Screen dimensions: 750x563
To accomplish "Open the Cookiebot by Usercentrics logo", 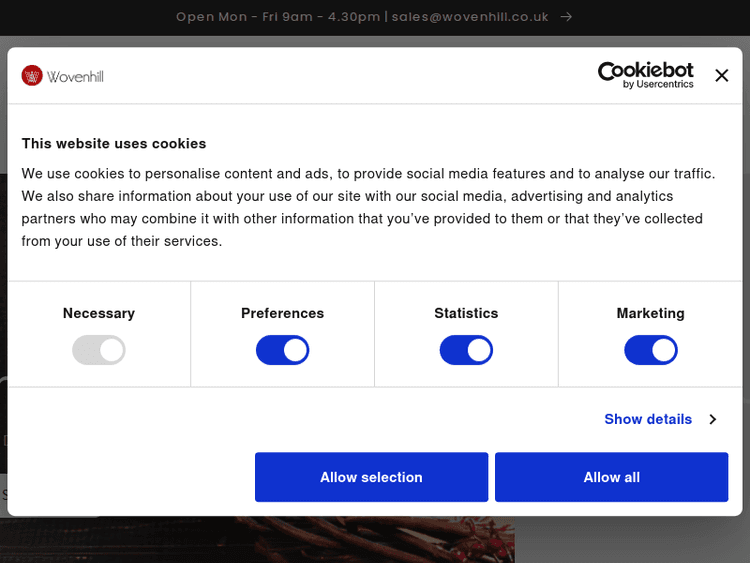I will (645, 75).
